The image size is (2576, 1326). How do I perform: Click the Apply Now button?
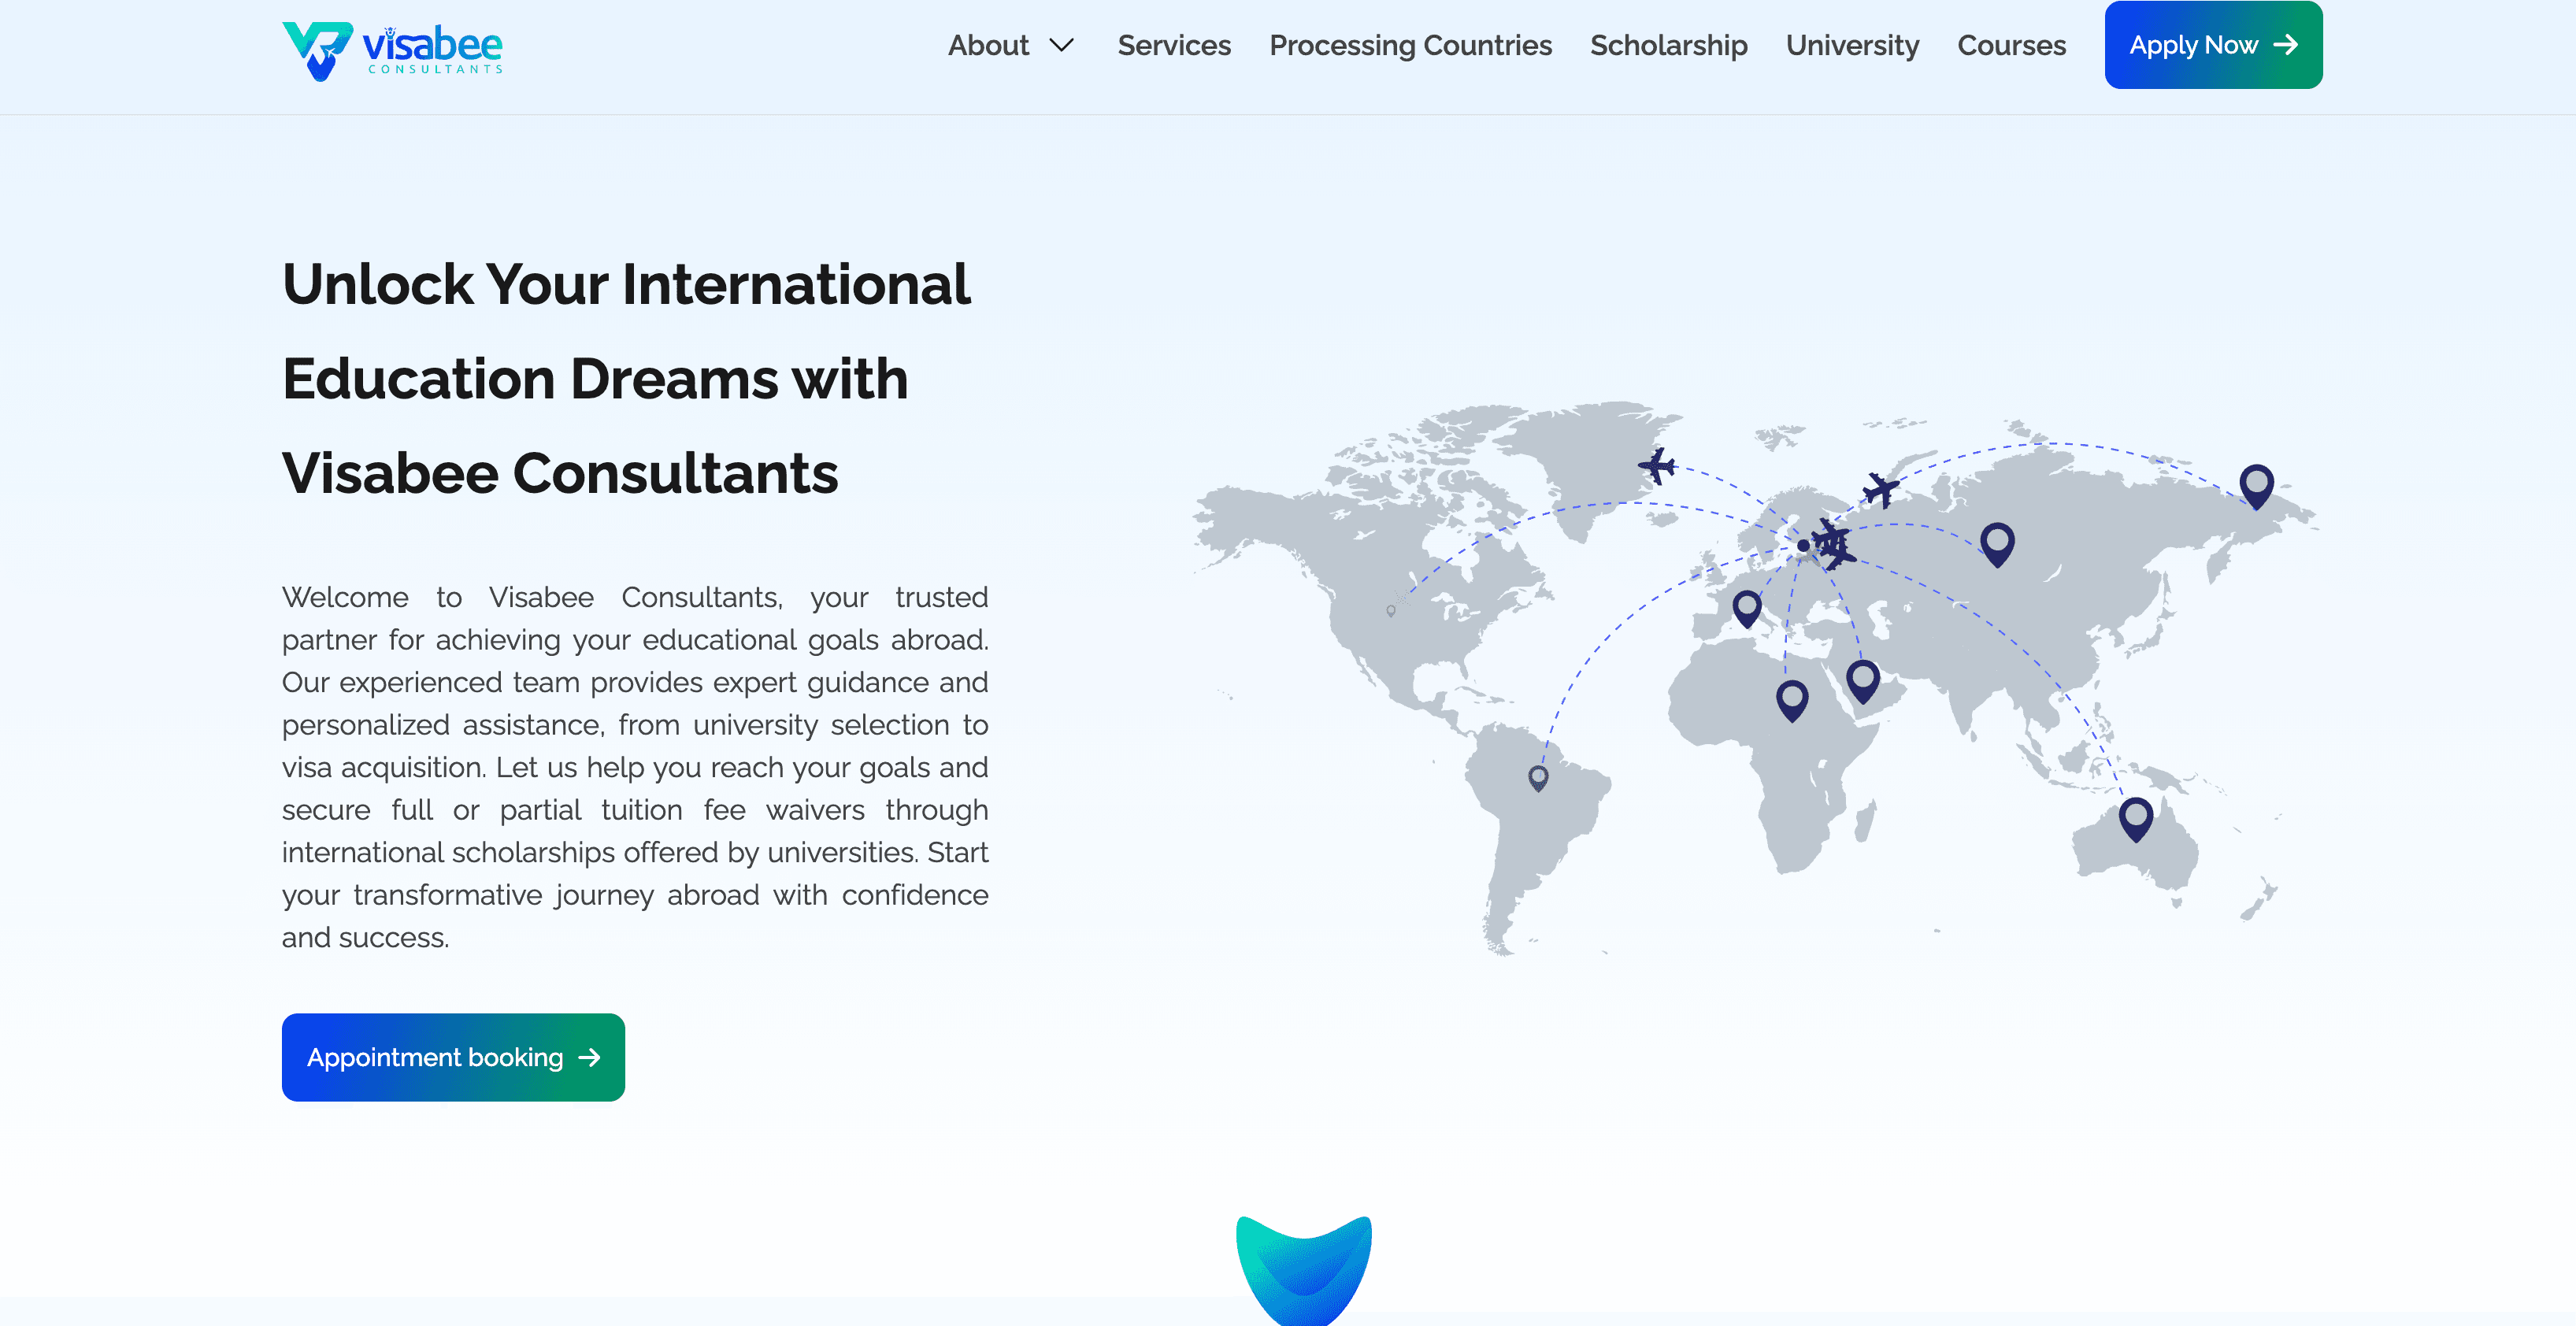coord(2213,45)
